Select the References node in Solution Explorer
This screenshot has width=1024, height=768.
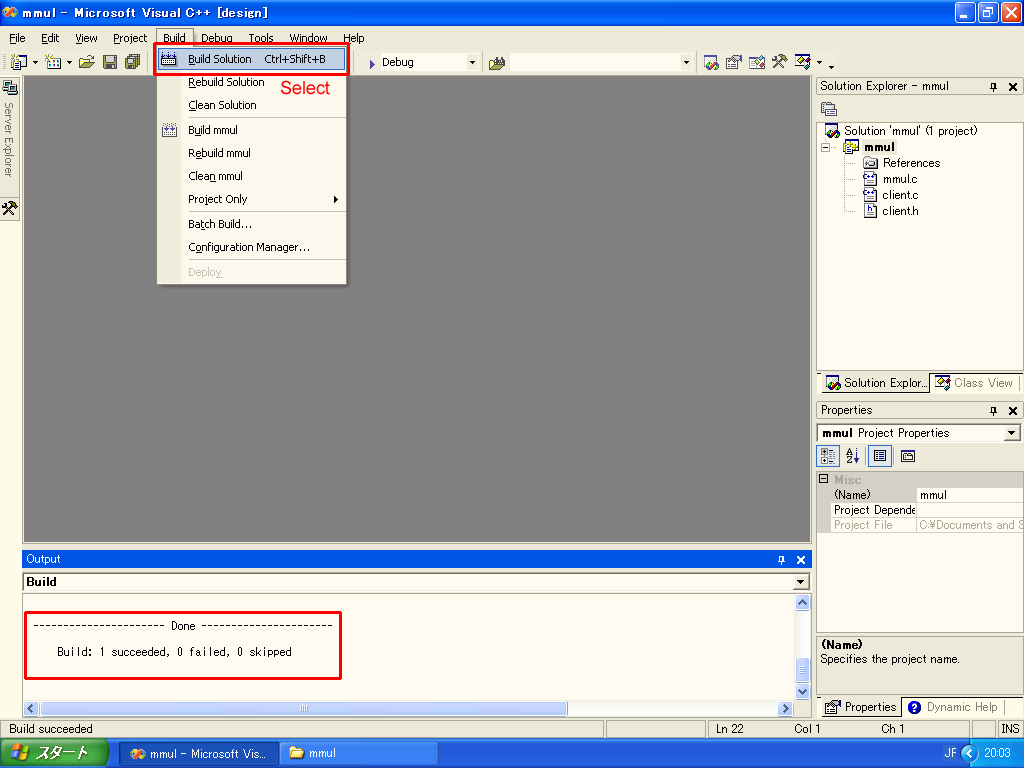912,163
